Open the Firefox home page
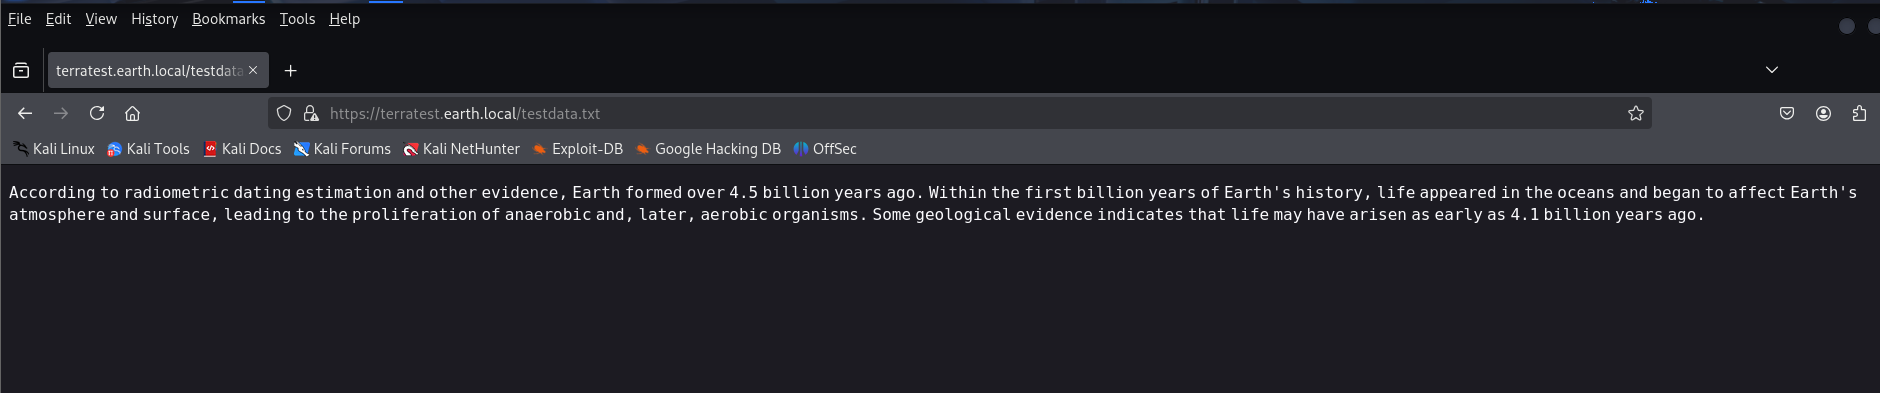The image size is (1880, 393). [x=132, y=113]
